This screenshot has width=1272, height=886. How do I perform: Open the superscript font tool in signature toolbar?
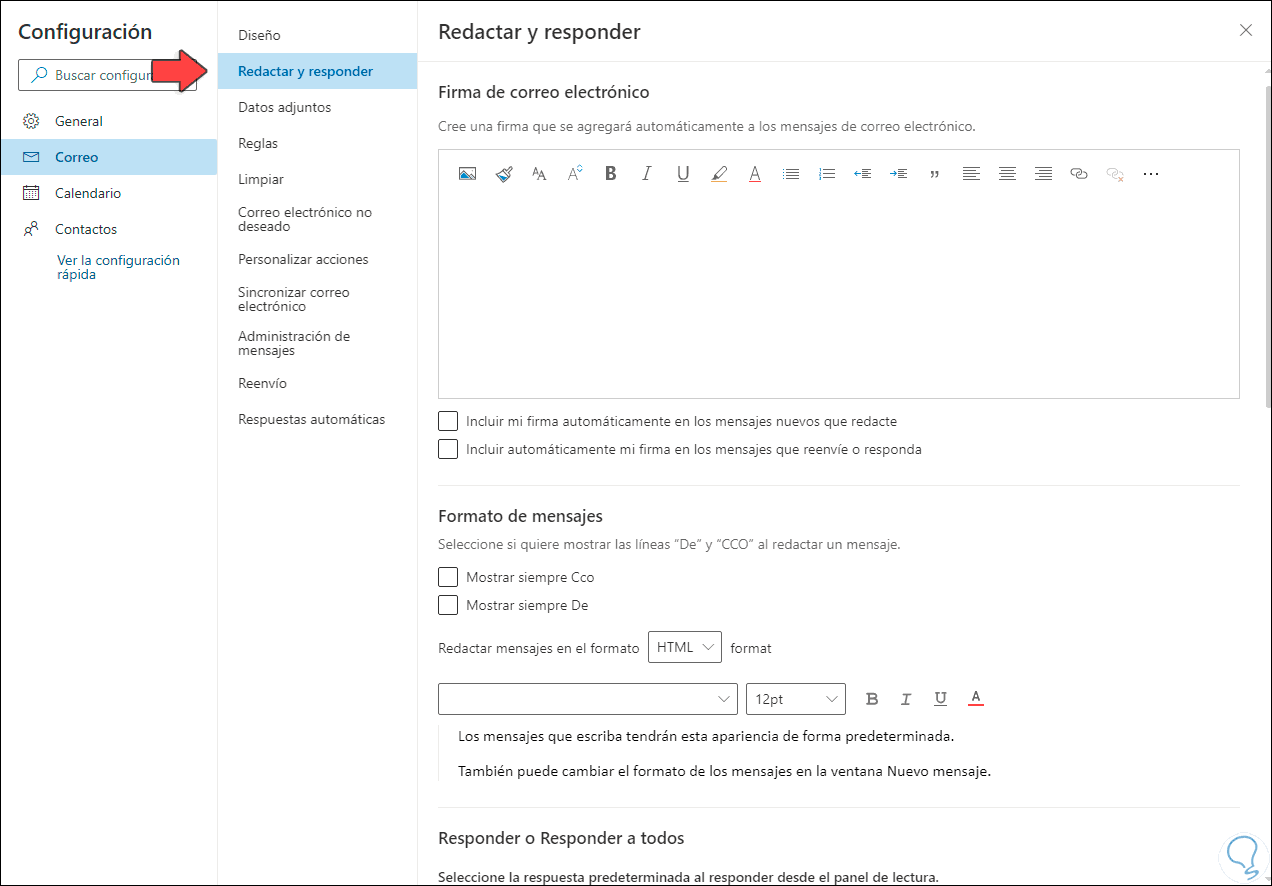[x=575, y=174]
